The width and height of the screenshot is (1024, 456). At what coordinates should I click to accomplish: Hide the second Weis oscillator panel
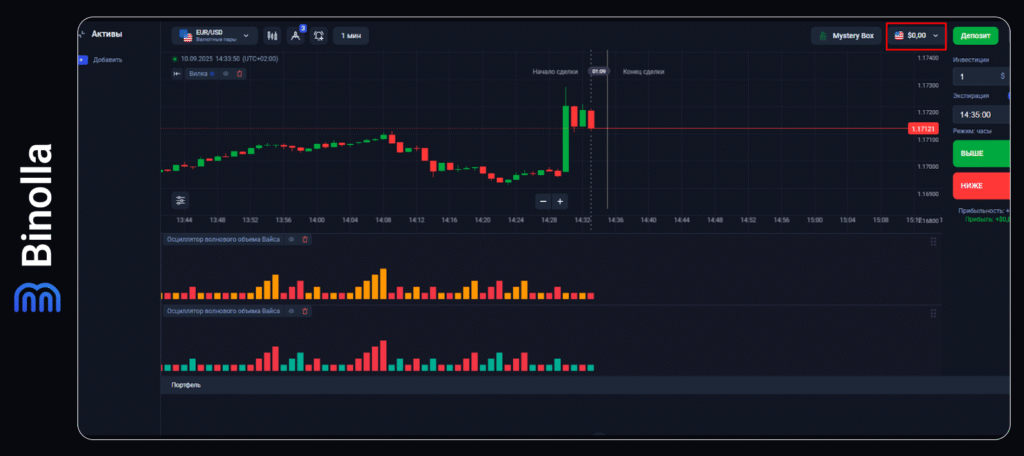tap(291, 312)
